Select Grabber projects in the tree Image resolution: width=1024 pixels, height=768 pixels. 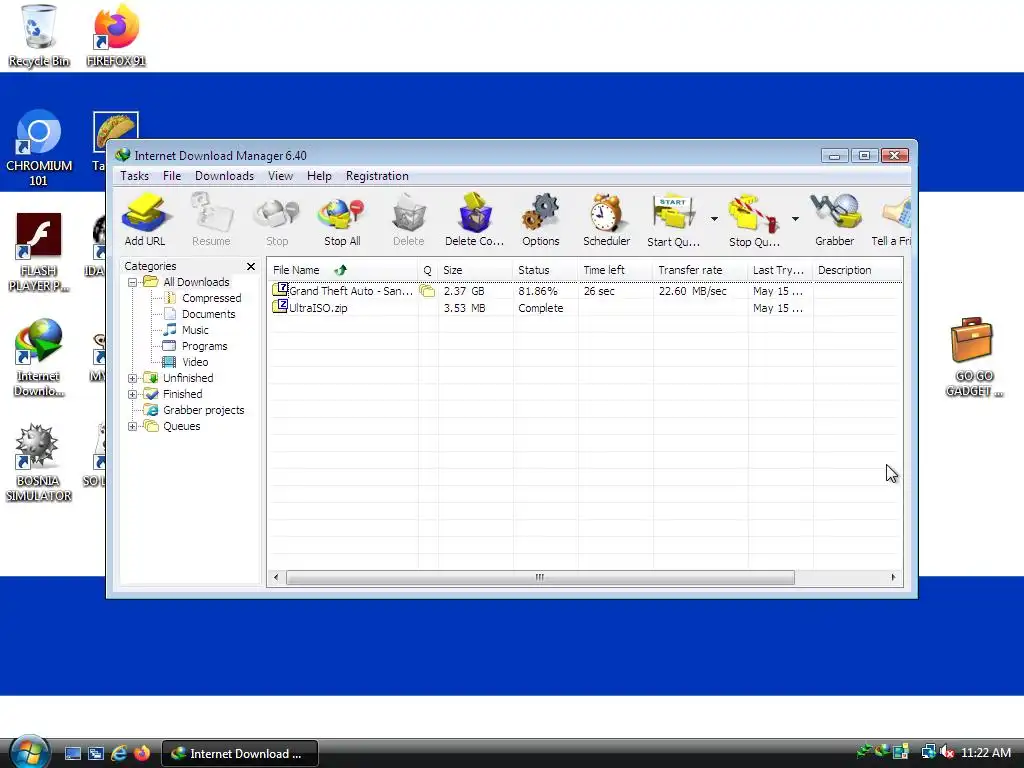(203, 410)
